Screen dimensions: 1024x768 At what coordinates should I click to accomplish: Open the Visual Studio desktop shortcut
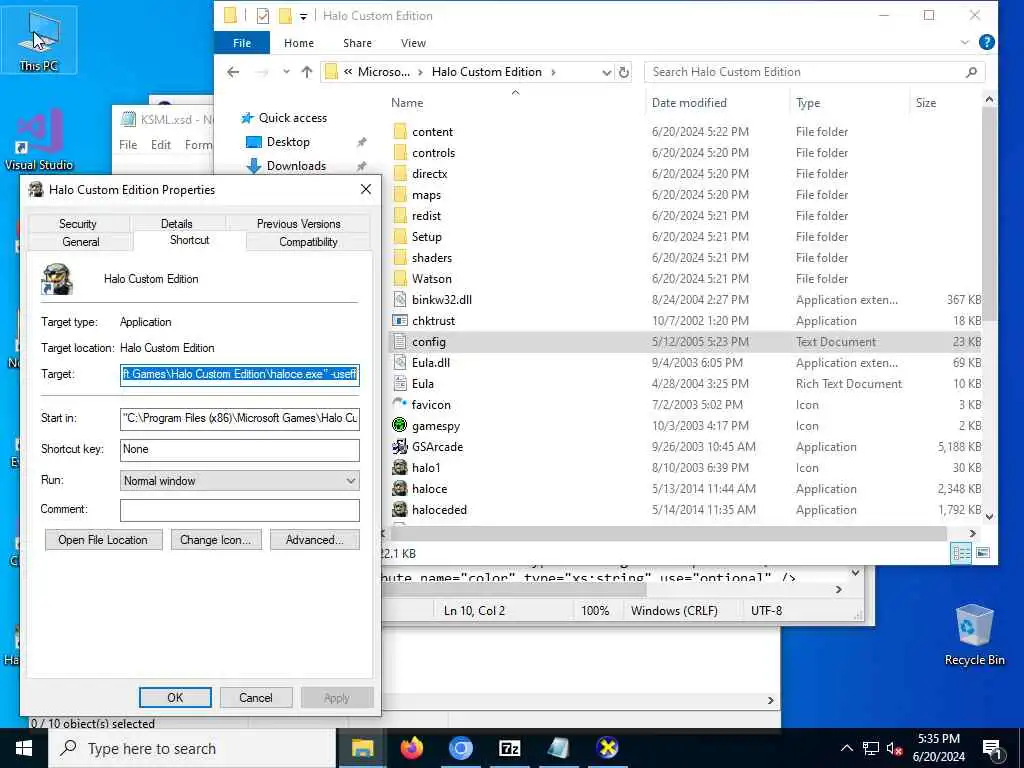coord(39,138)
